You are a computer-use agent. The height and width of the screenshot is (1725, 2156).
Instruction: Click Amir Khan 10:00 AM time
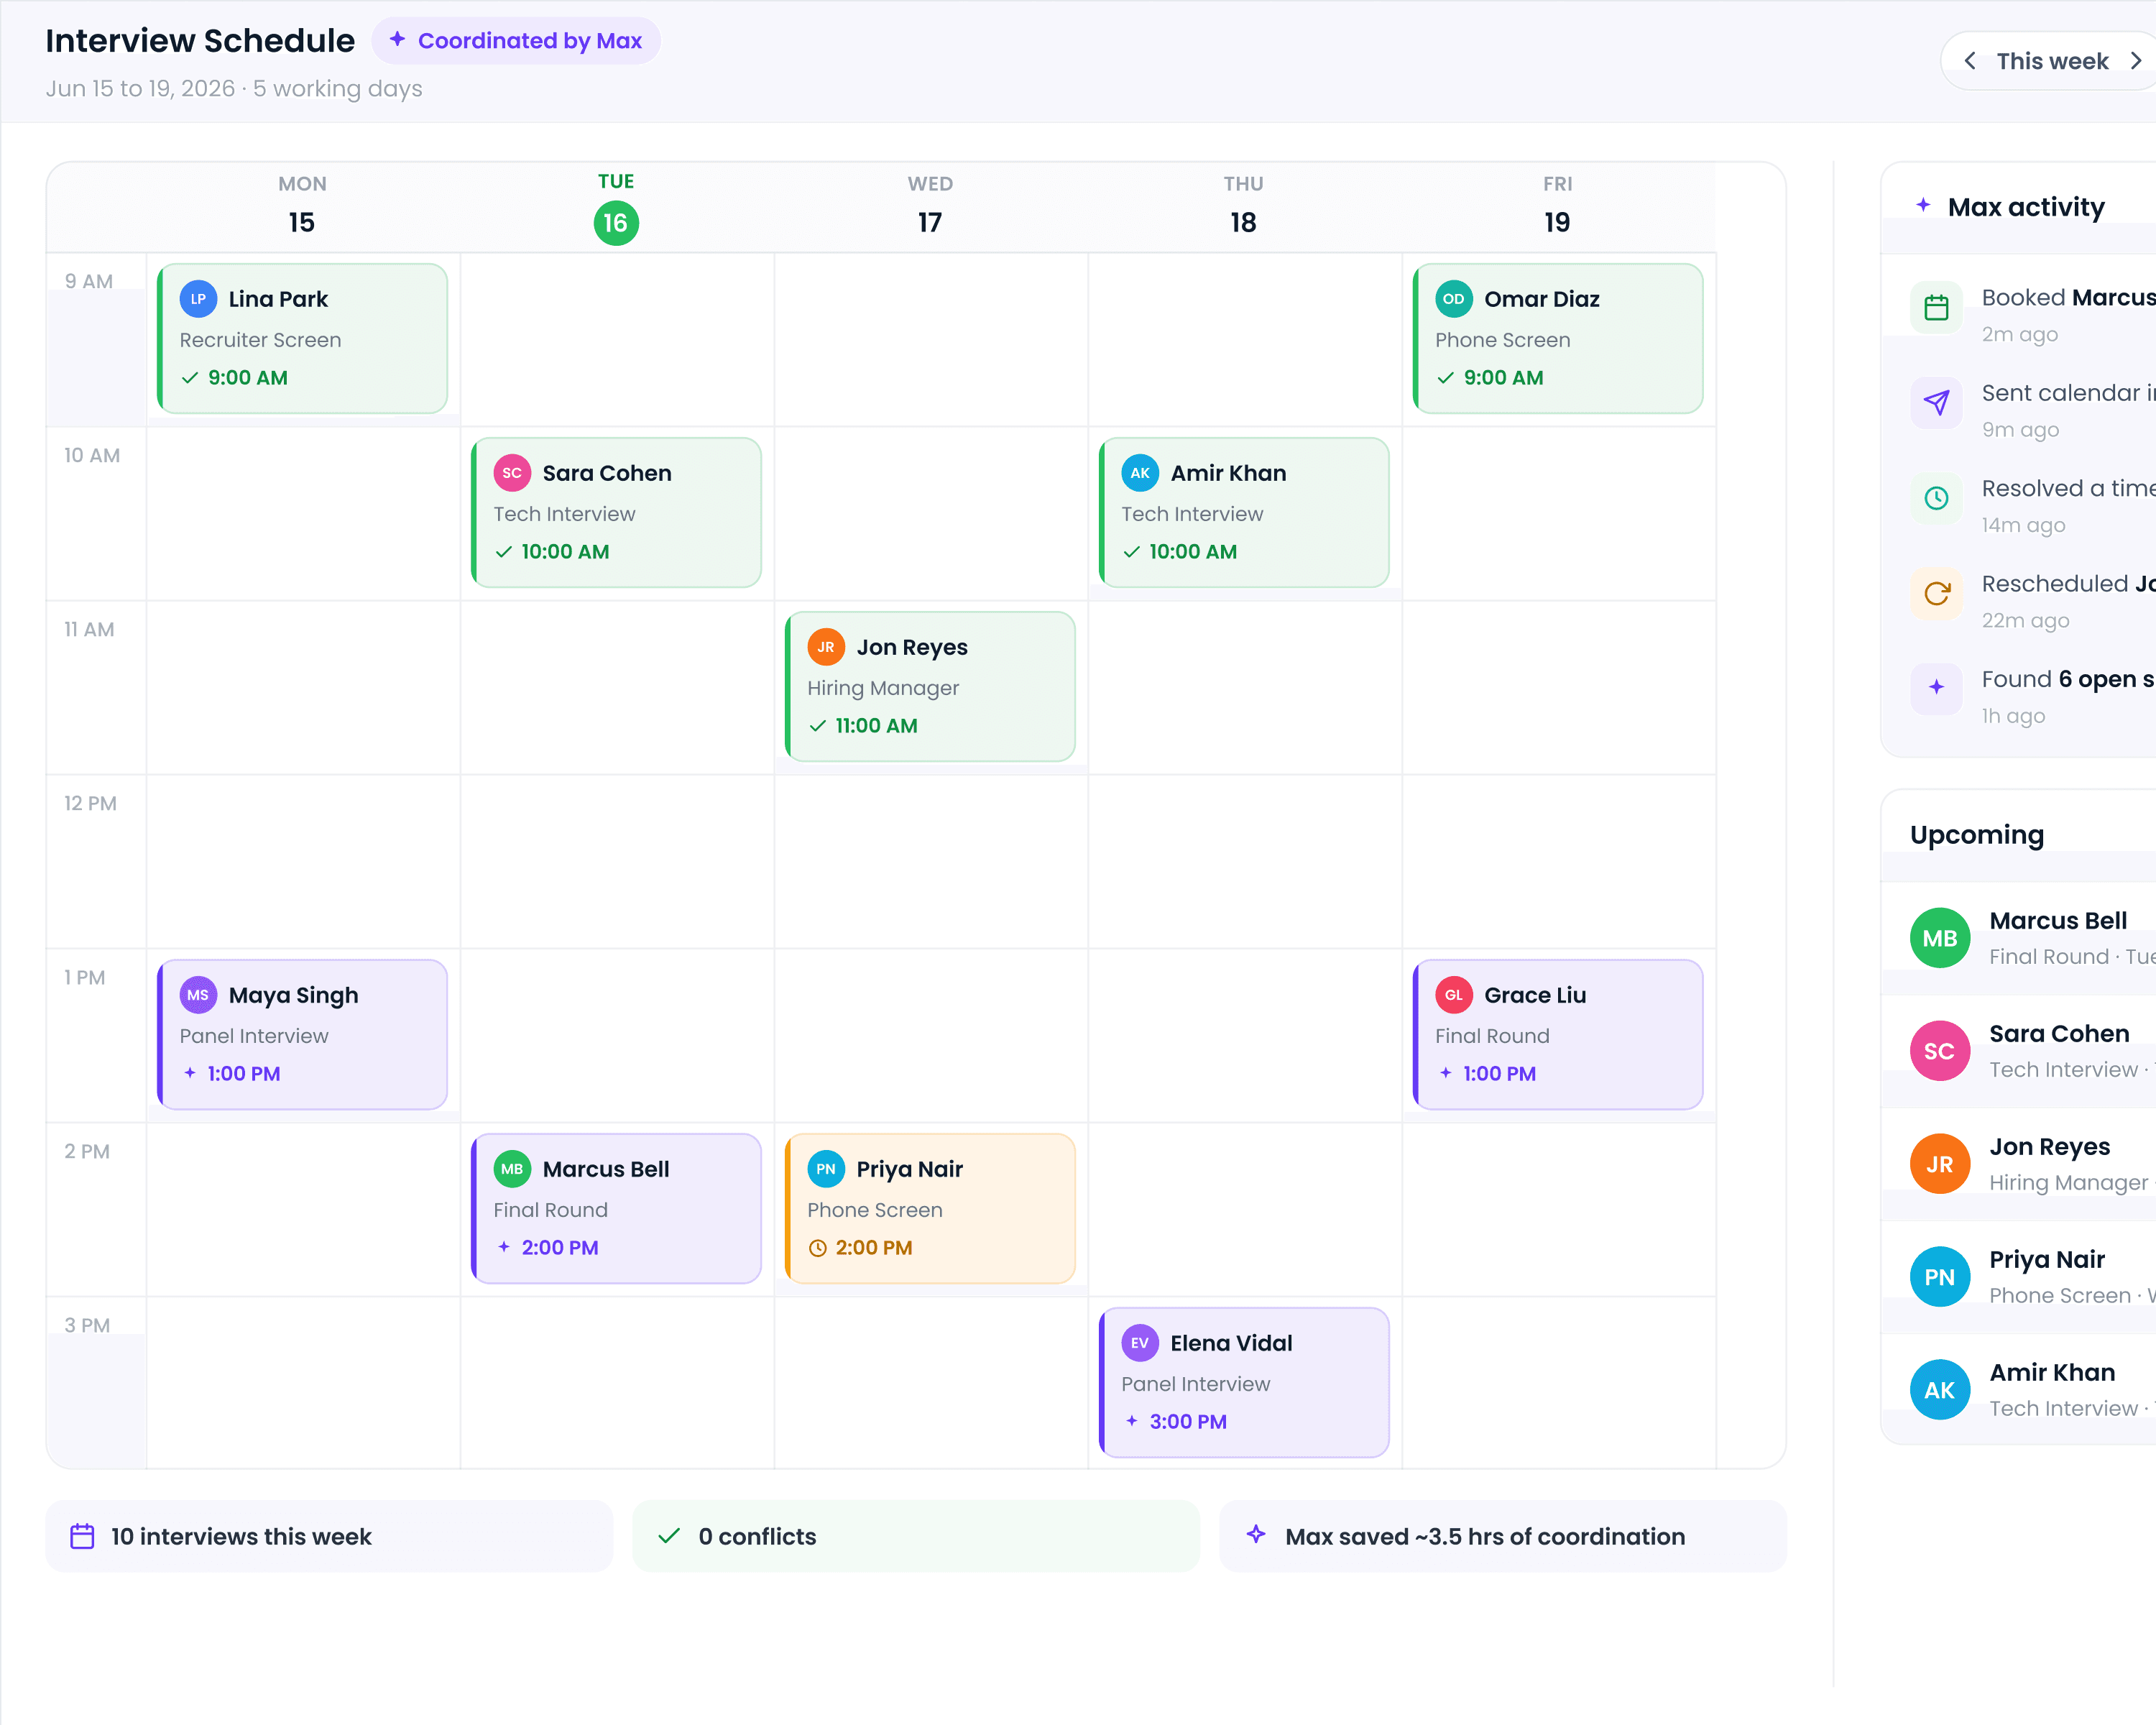tap(1192, 552)
